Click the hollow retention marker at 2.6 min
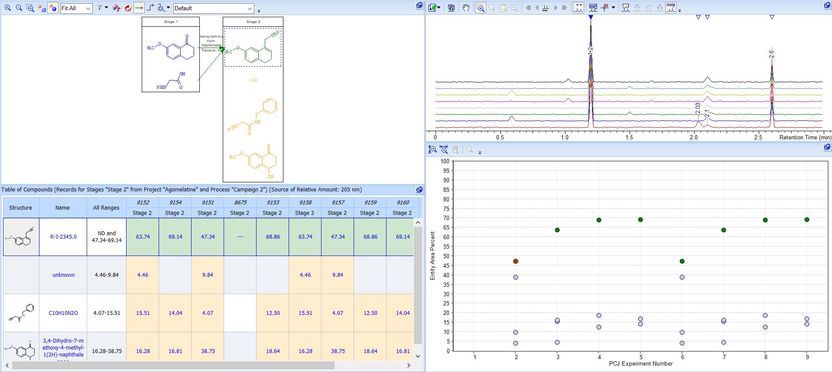This screenshot has height=372, width=832. pos(772,18)
